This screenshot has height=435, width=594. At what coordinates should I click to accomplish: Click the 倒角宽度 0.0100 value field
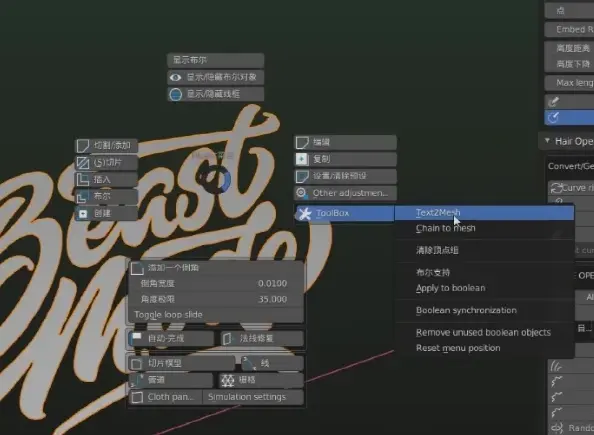pyautogui.click(x=216, y=283)
